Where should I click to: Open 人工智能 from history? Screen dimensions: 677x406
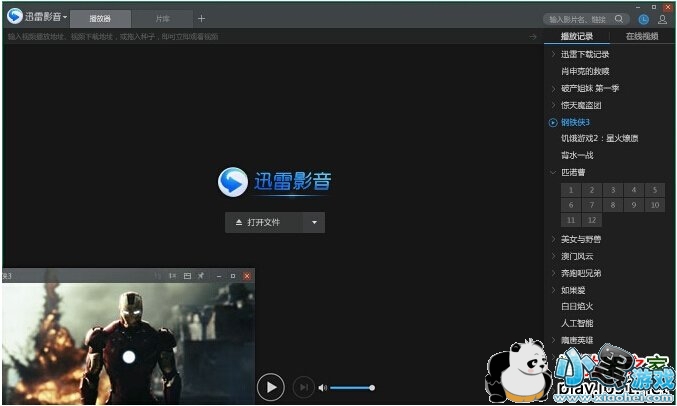[577, 324]
